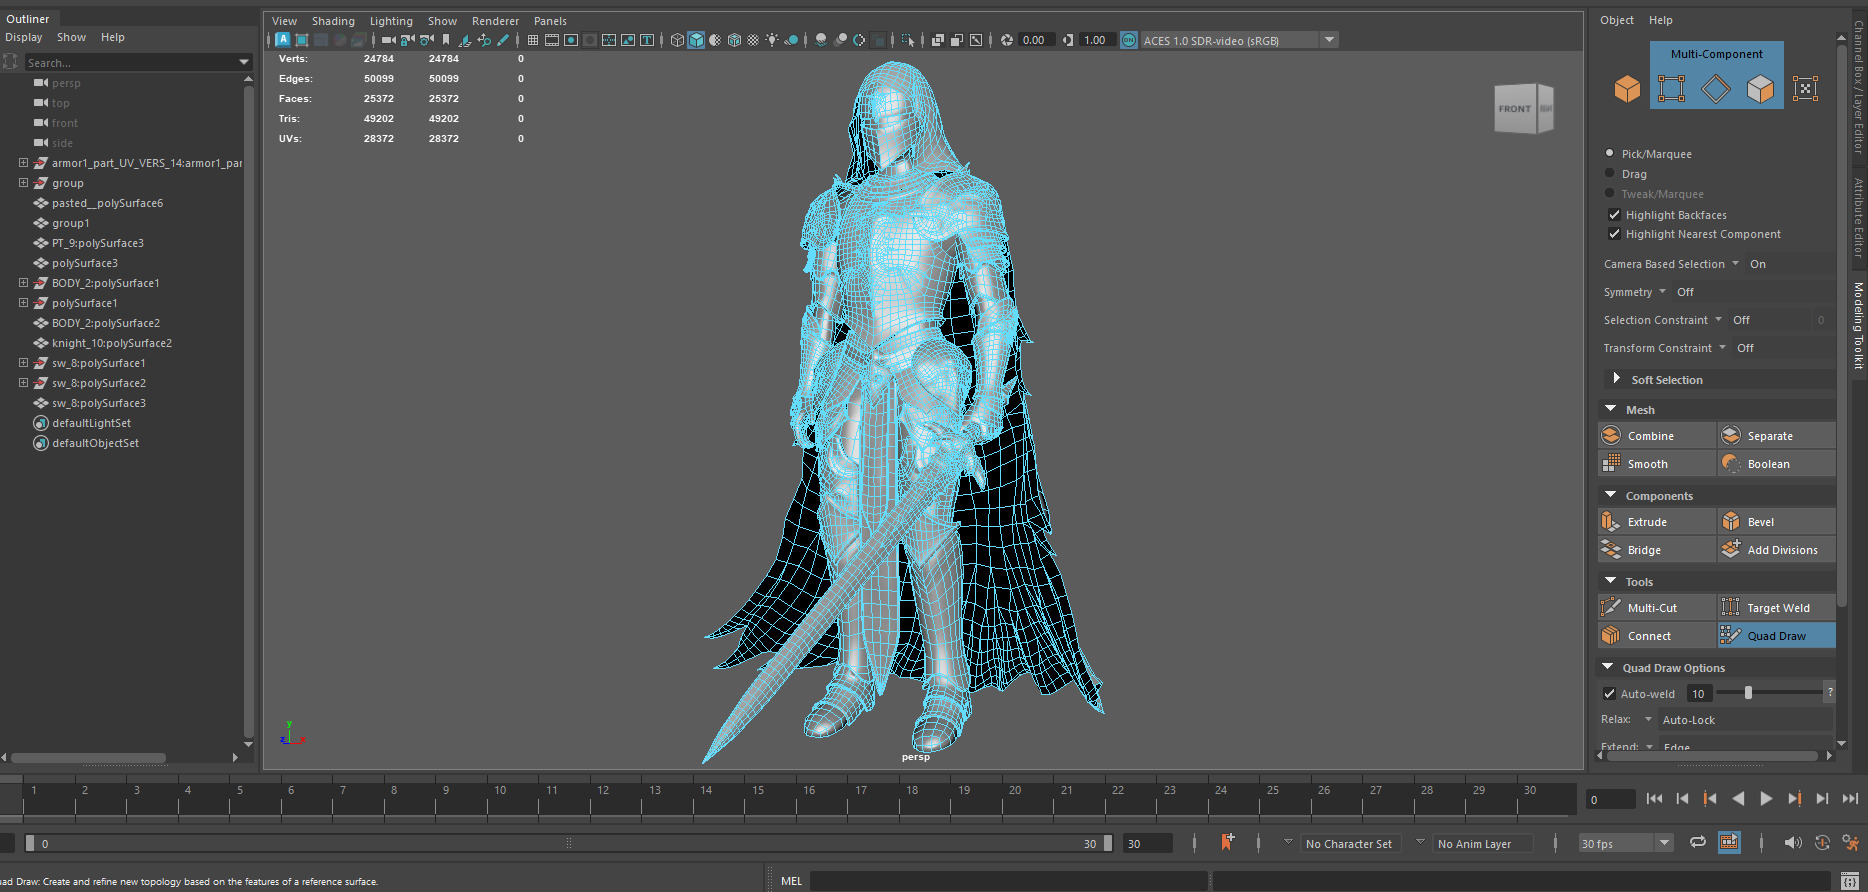Activate the Multi-Cut tool
Screen dimensions: 1868x892
point(1656,608)
